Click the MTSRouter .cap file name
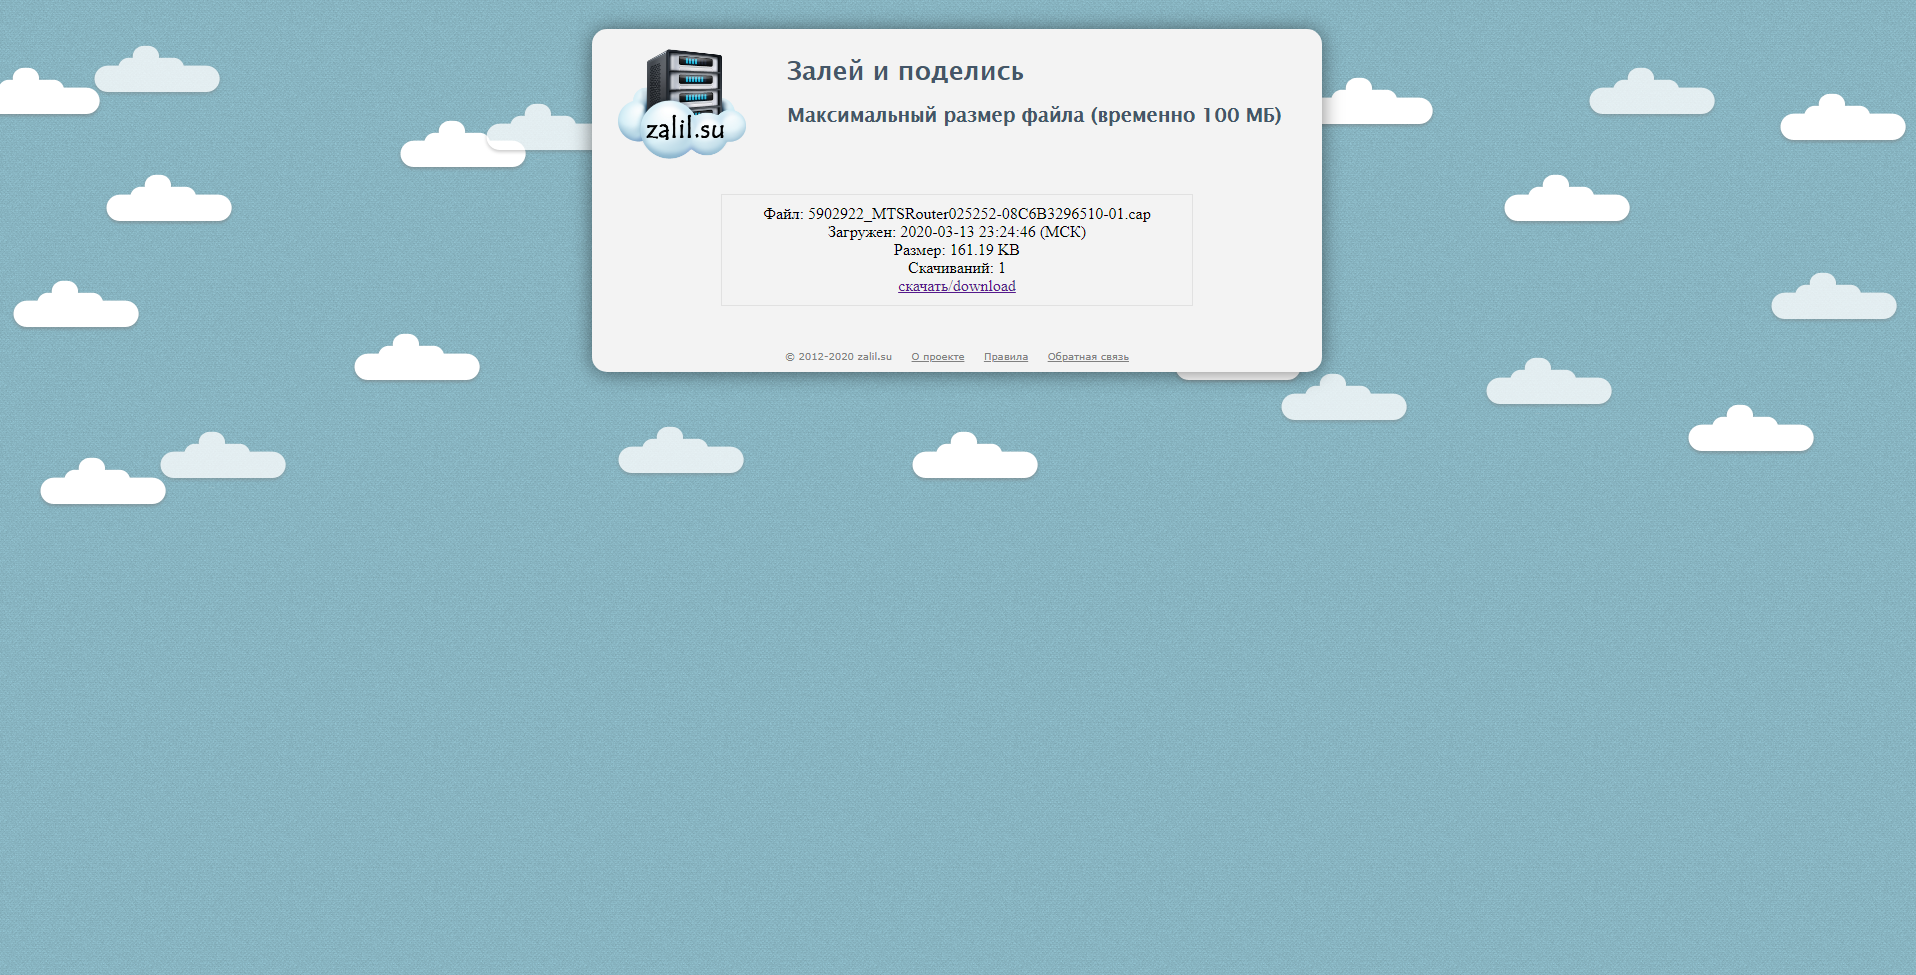The width and height of the screenshot is (1916, 975). pos(978,214)
